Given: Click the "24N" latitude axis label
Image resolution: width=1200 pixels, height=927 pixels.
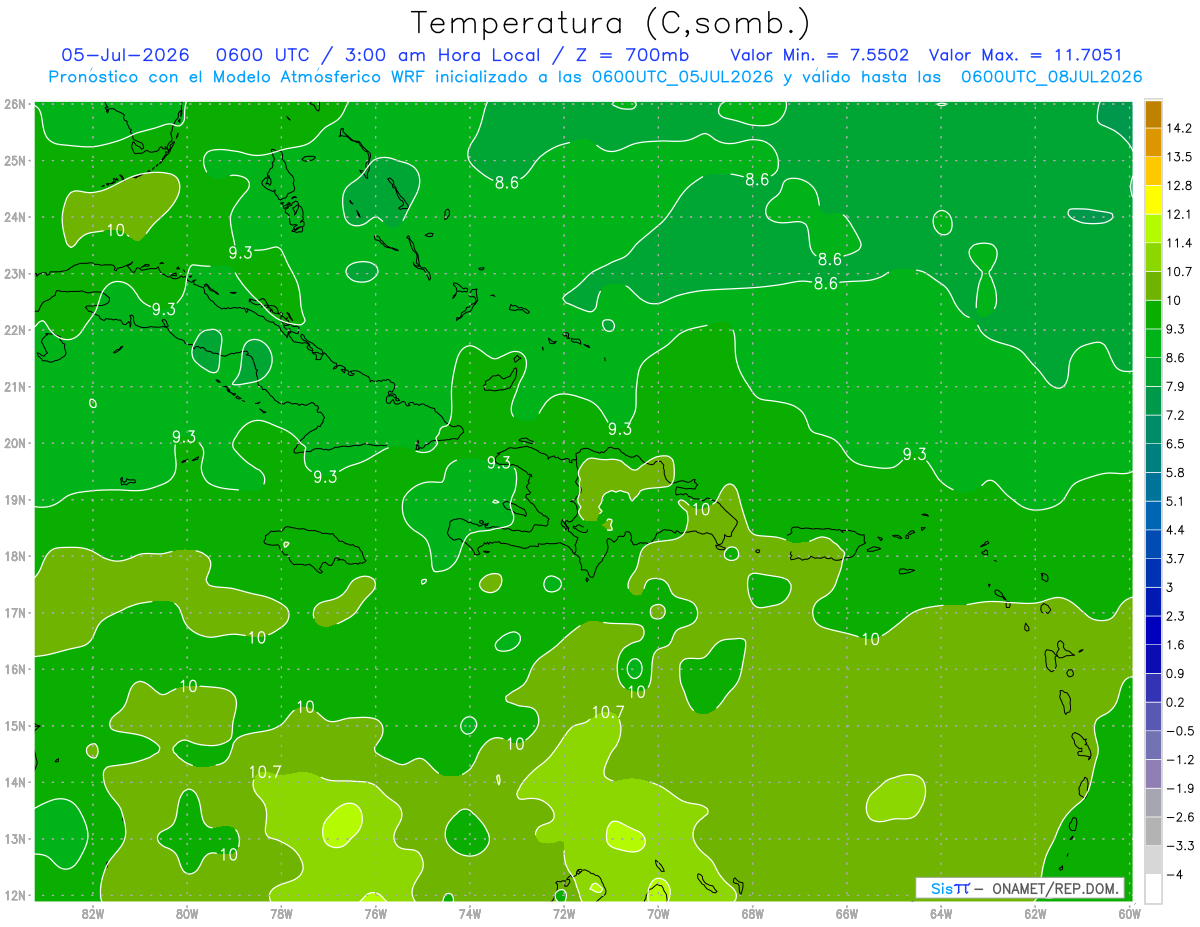Looking at the screenshot, I should (x=14, y=216).
